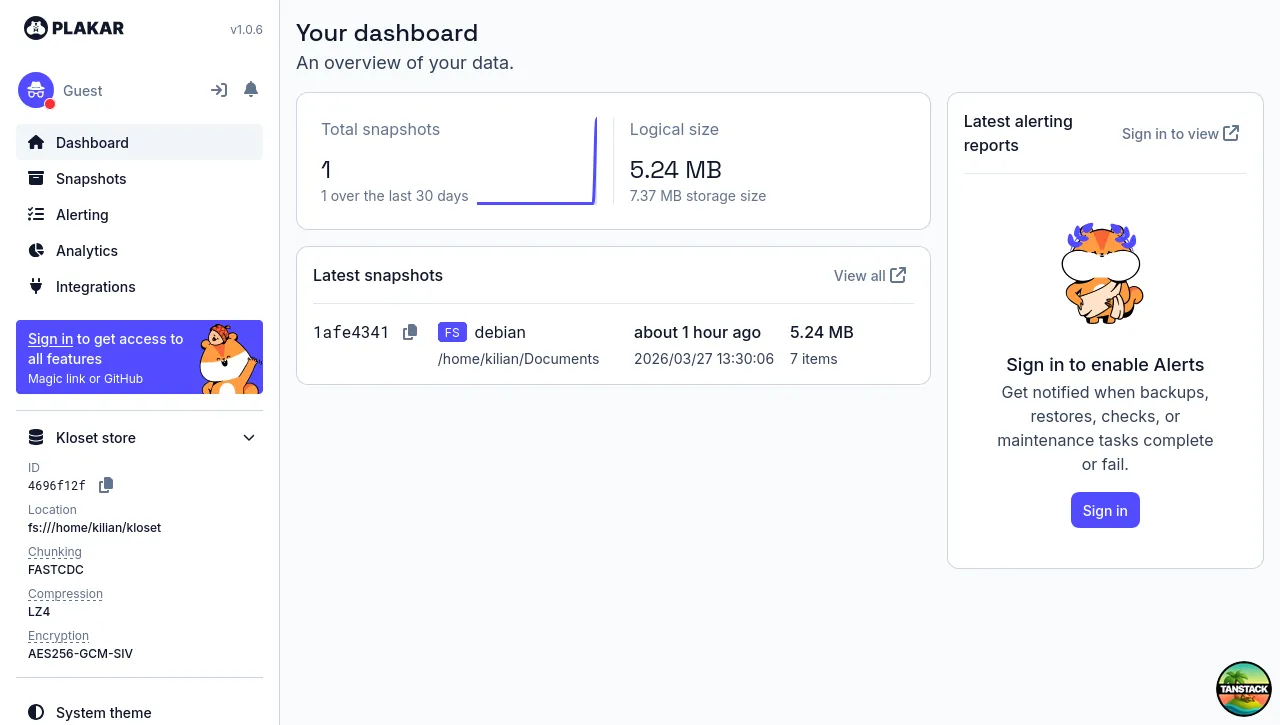Click the Compression label in Kloset store
This screenshot has width=1280, height=725.
pyautogui.click(x=65, y=594)
